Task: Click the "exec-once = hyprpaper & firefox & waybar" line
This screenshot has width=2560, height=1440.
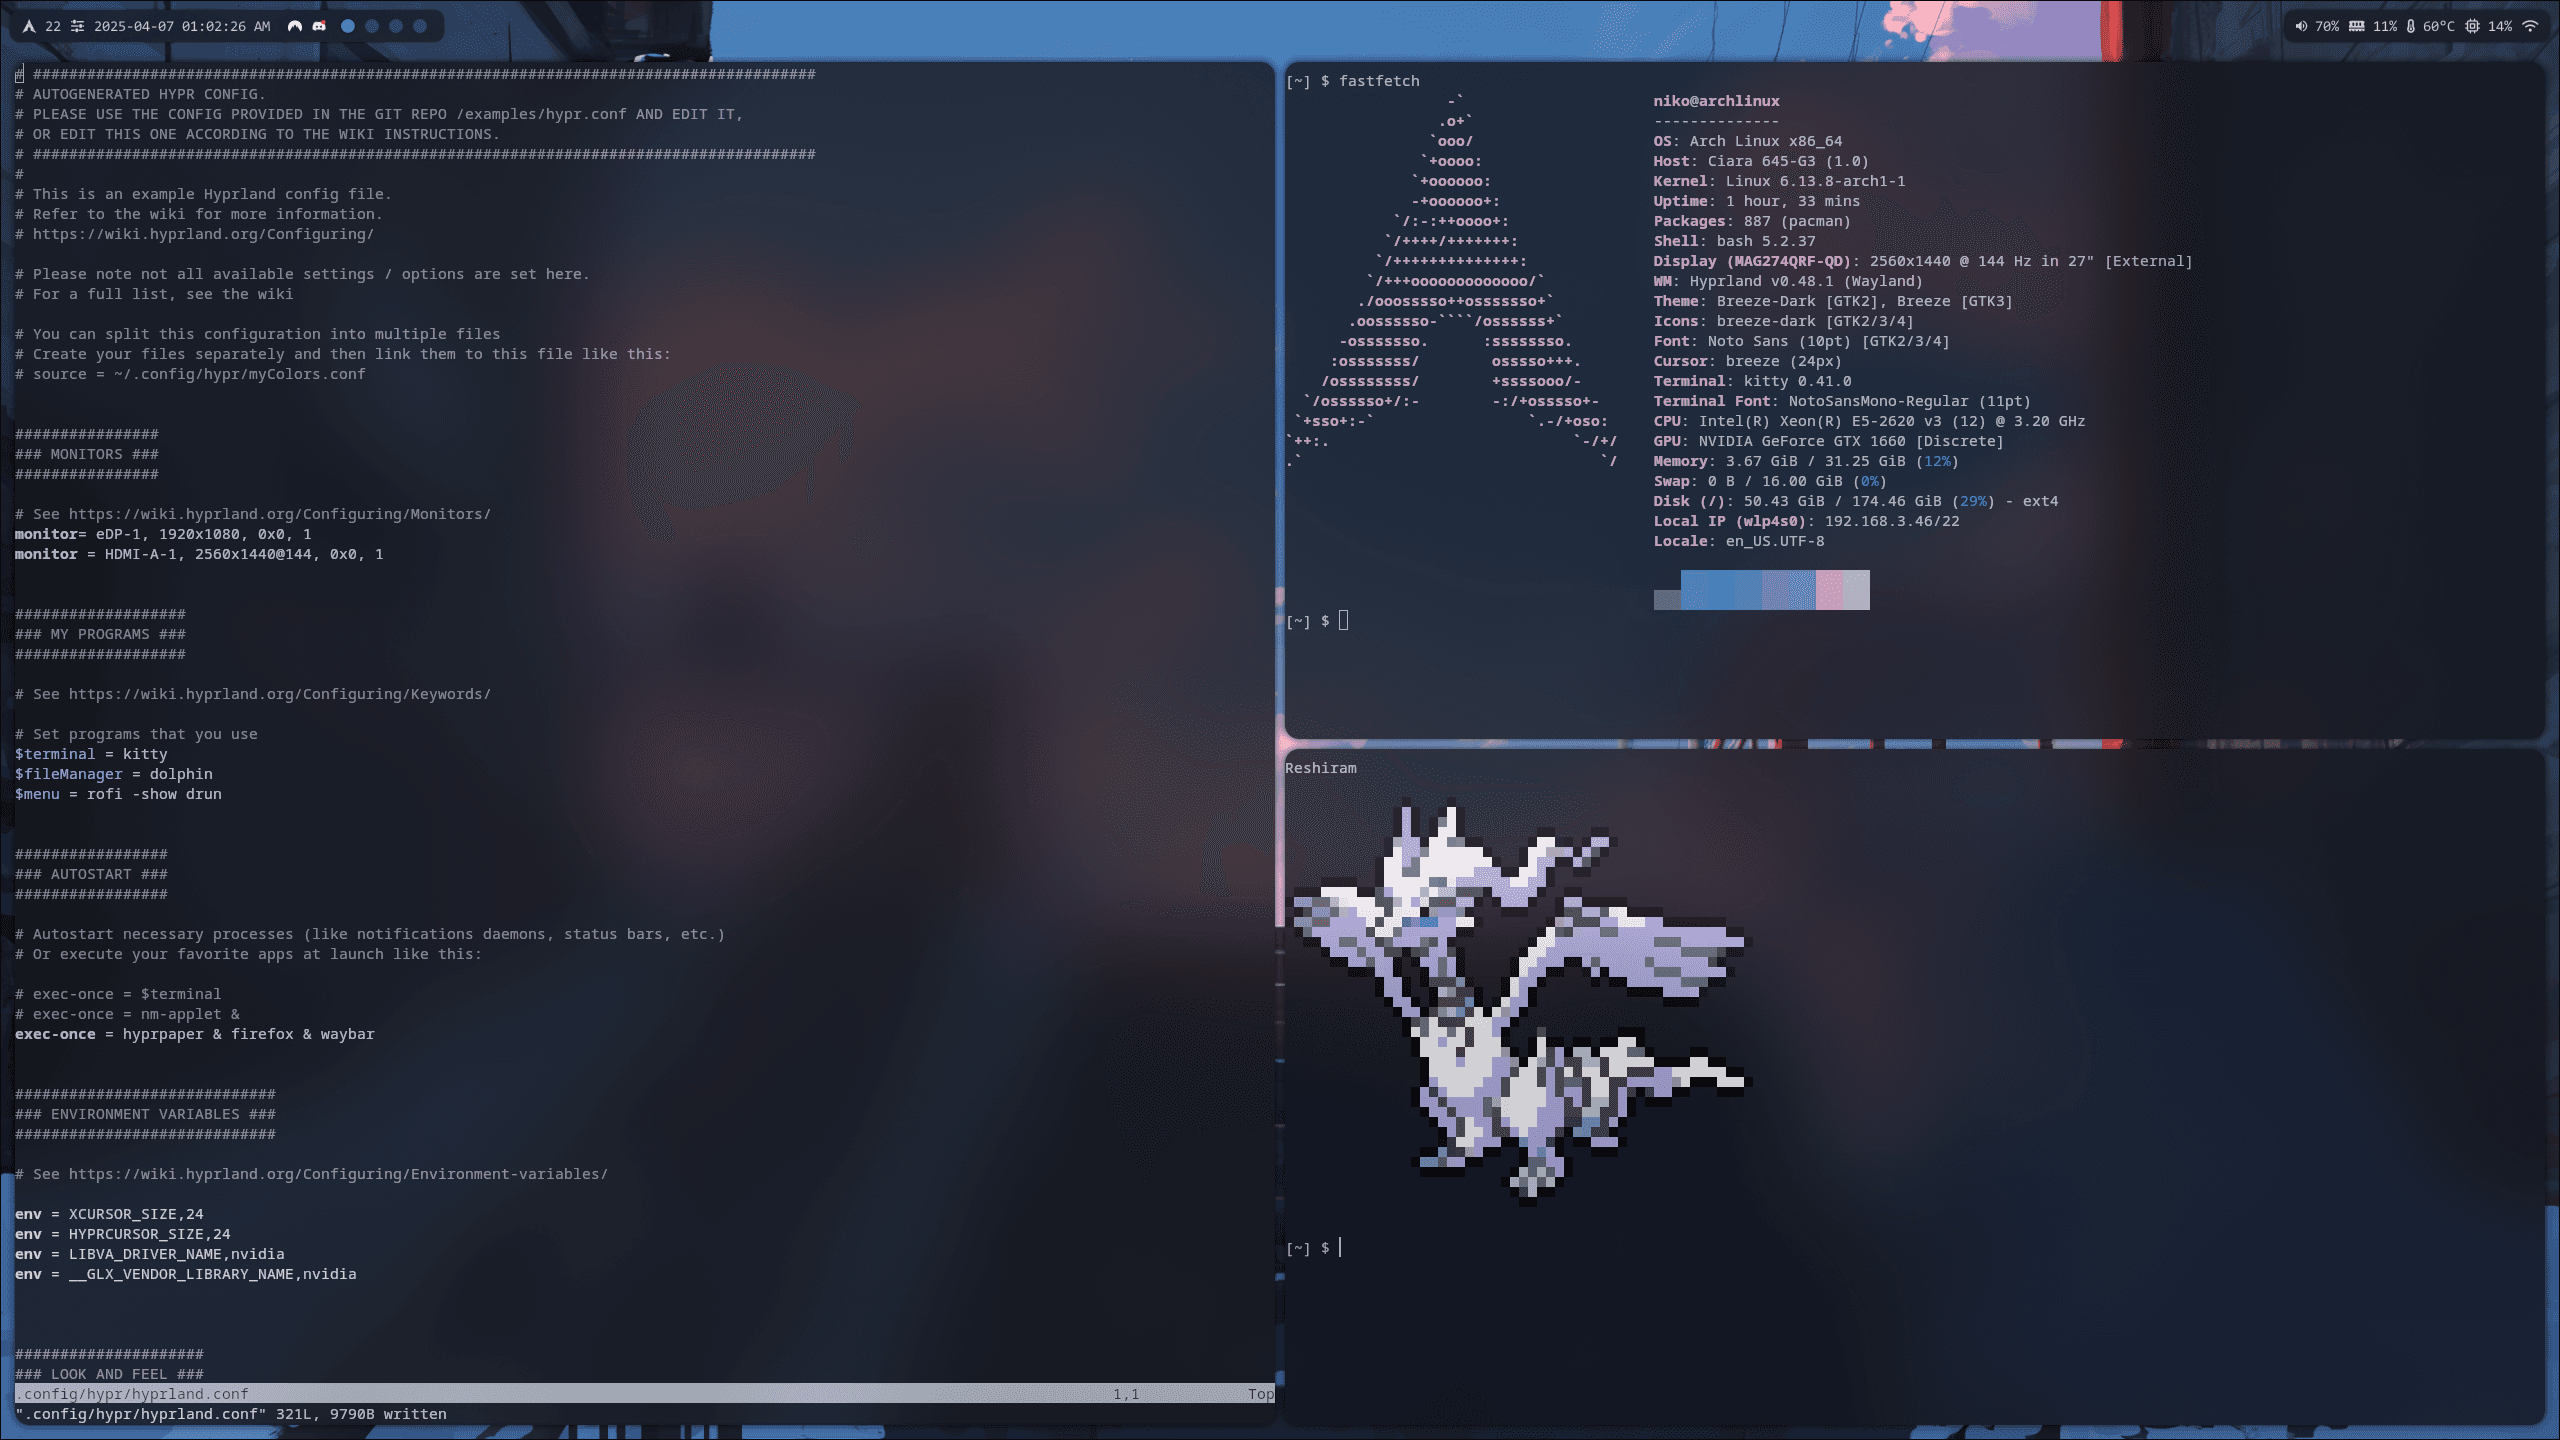Action: 194,1034
